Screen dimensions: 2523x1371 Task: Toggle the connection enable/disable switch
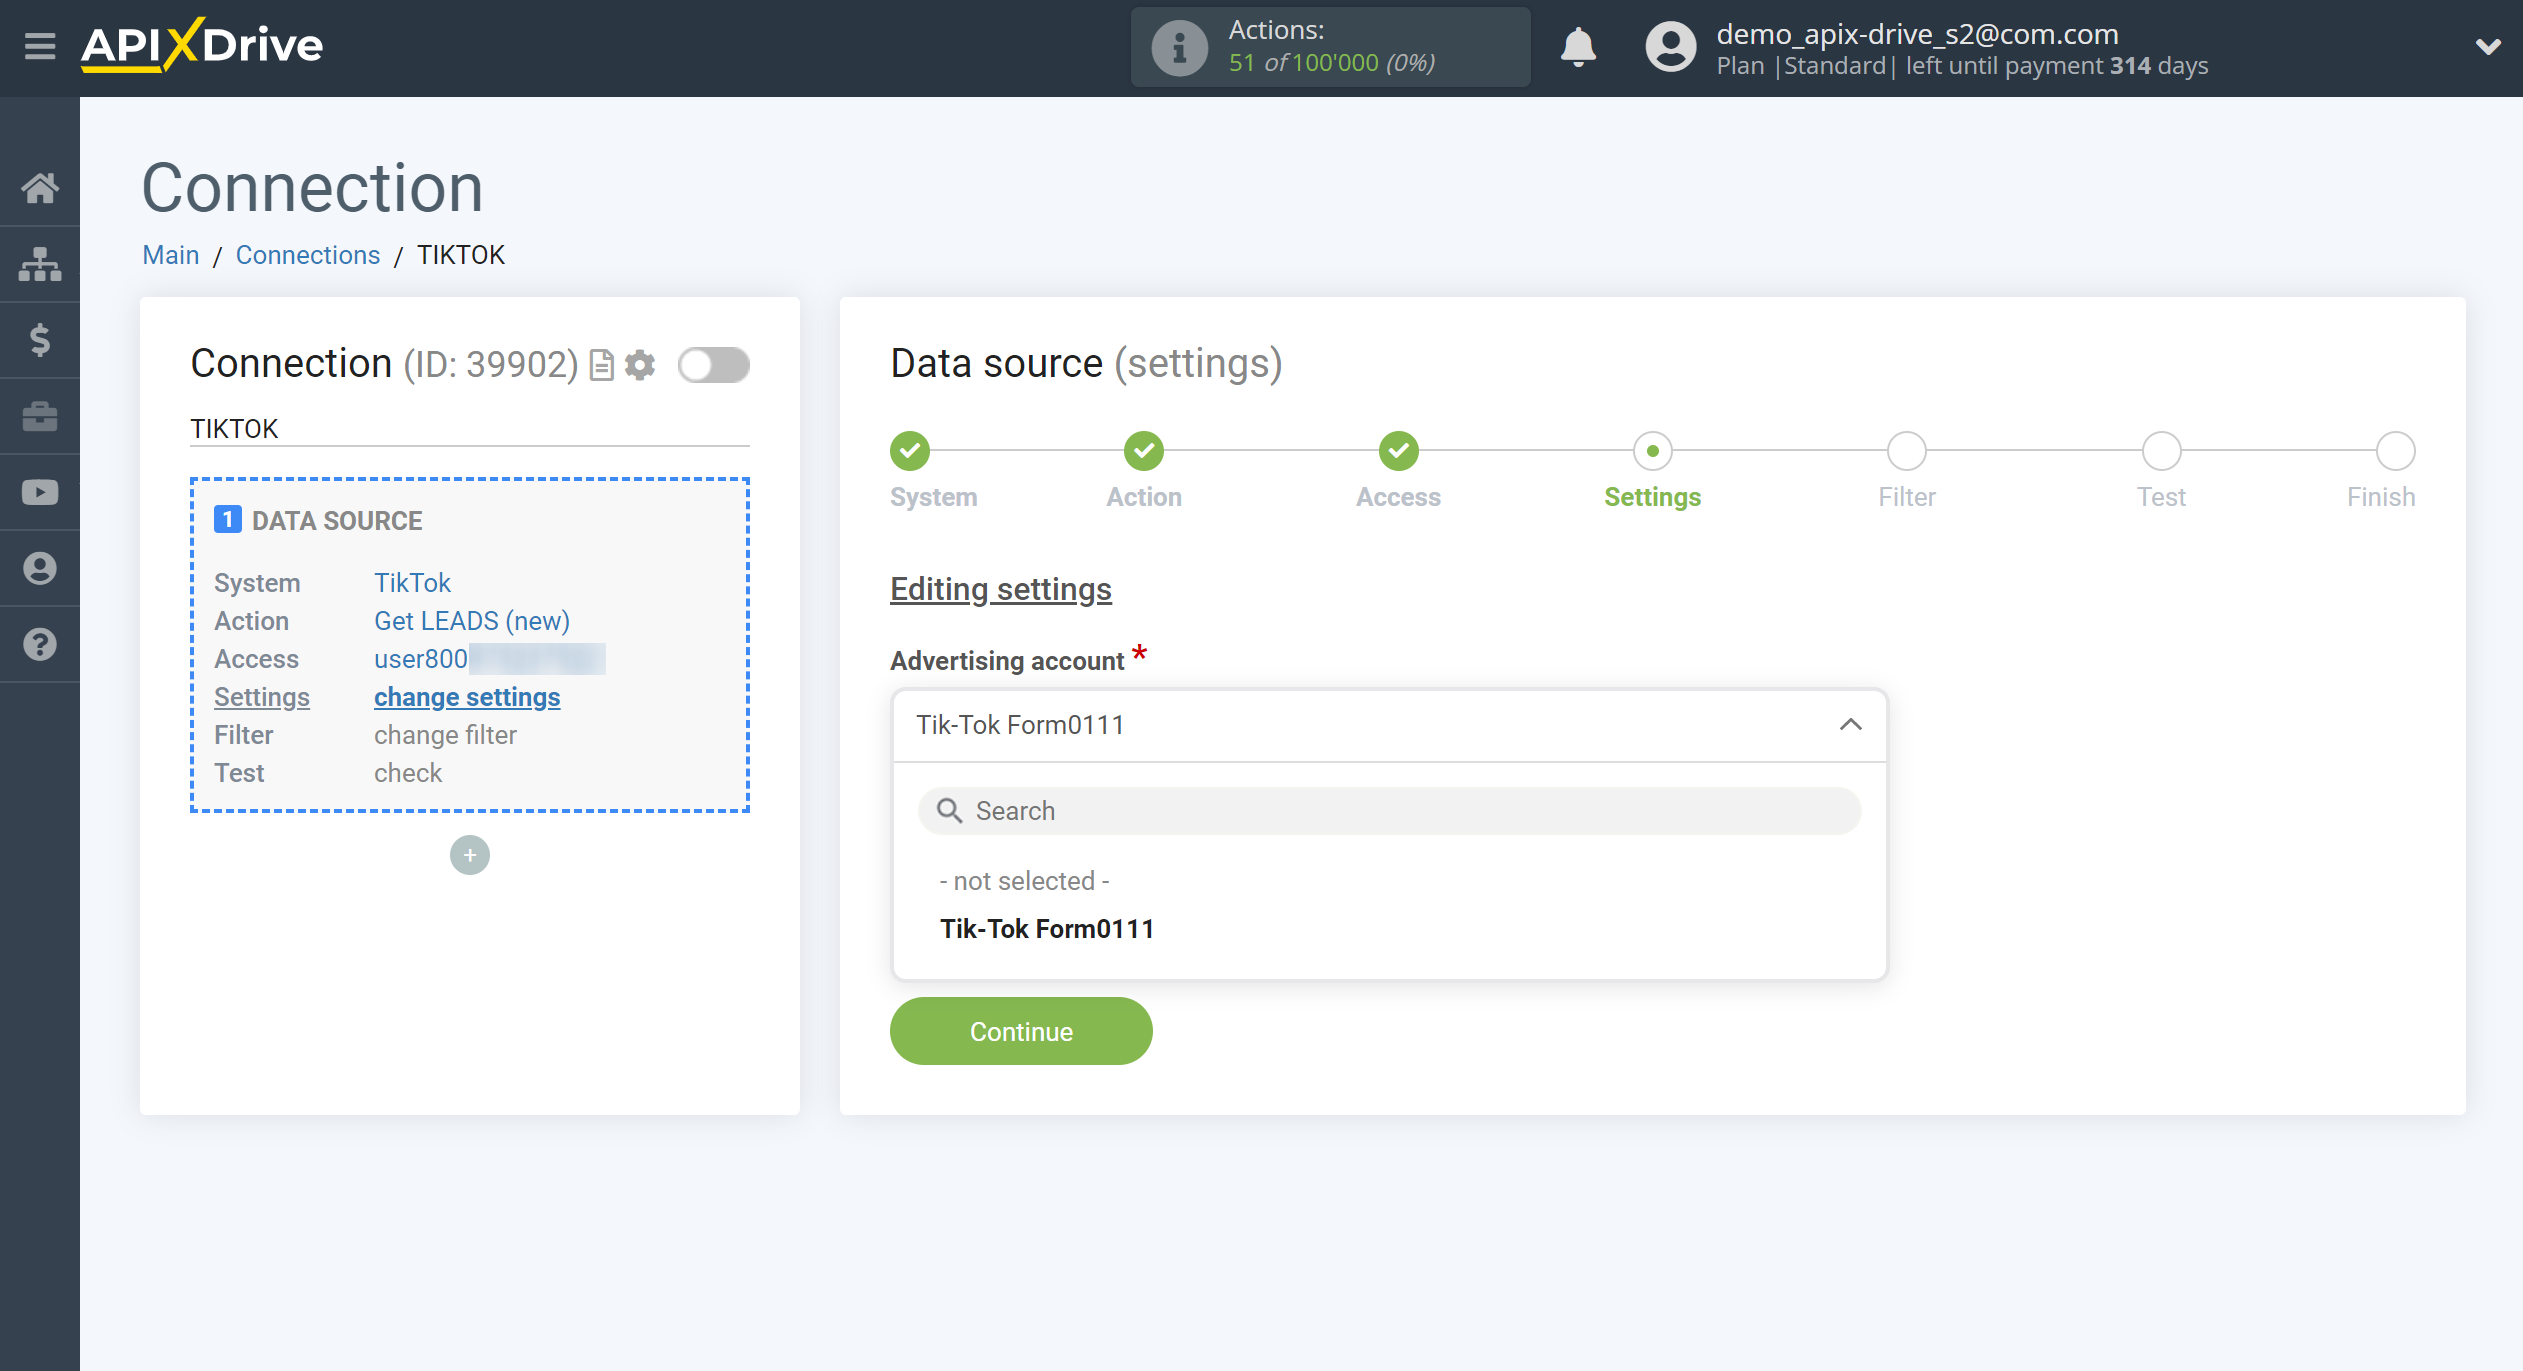point(710,365)
